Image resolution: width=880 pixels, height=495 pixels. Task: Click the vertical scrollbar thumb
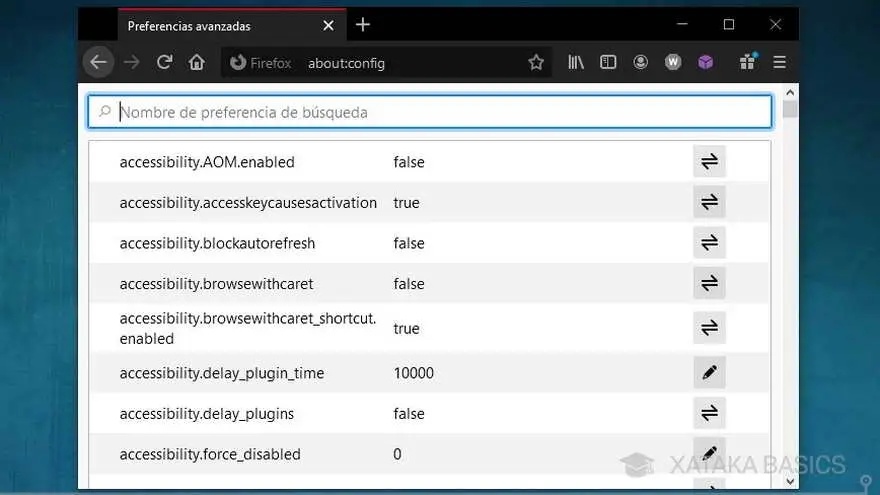790,108
